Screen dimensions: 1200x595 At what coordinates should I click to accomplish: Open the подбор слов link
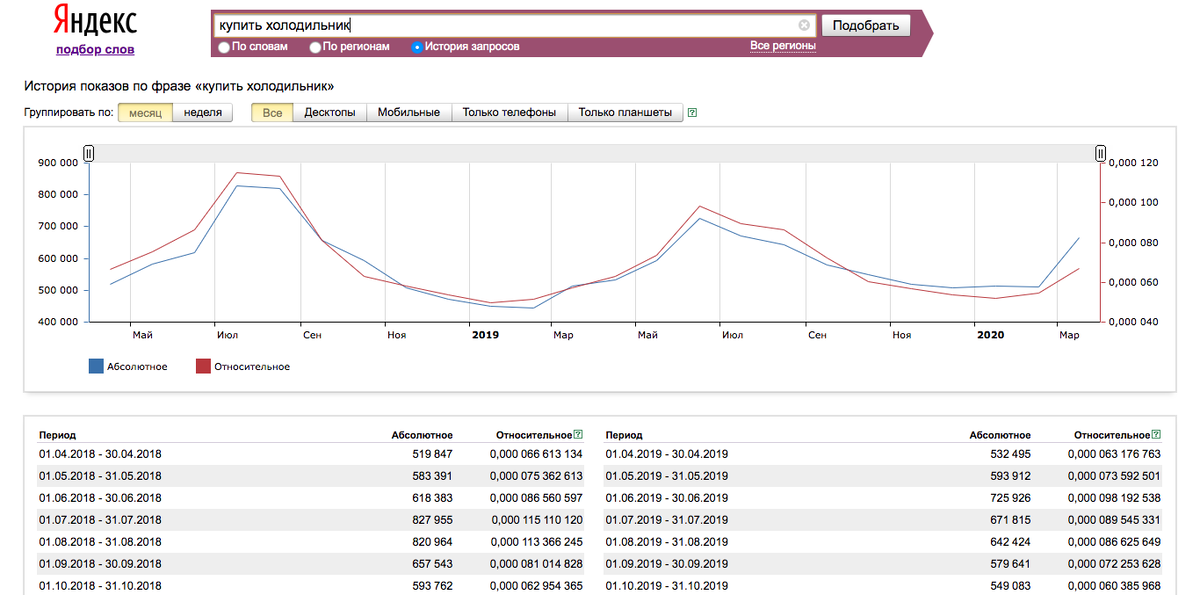point(95,49)
